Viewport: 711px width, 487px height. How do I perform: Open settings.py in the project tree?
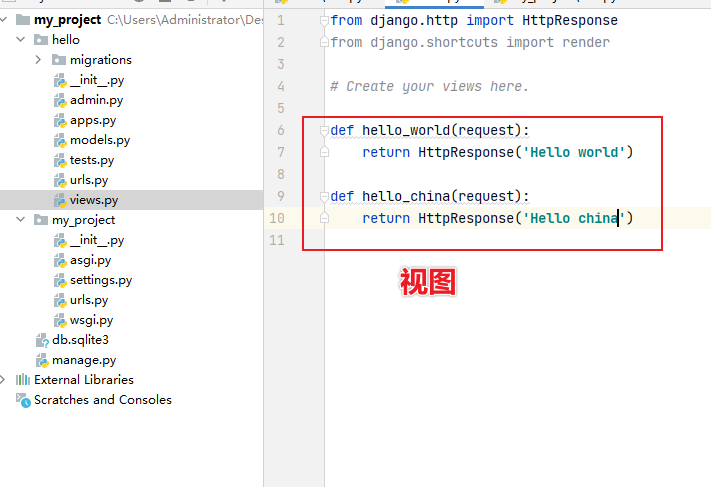(x=101, y=280)
